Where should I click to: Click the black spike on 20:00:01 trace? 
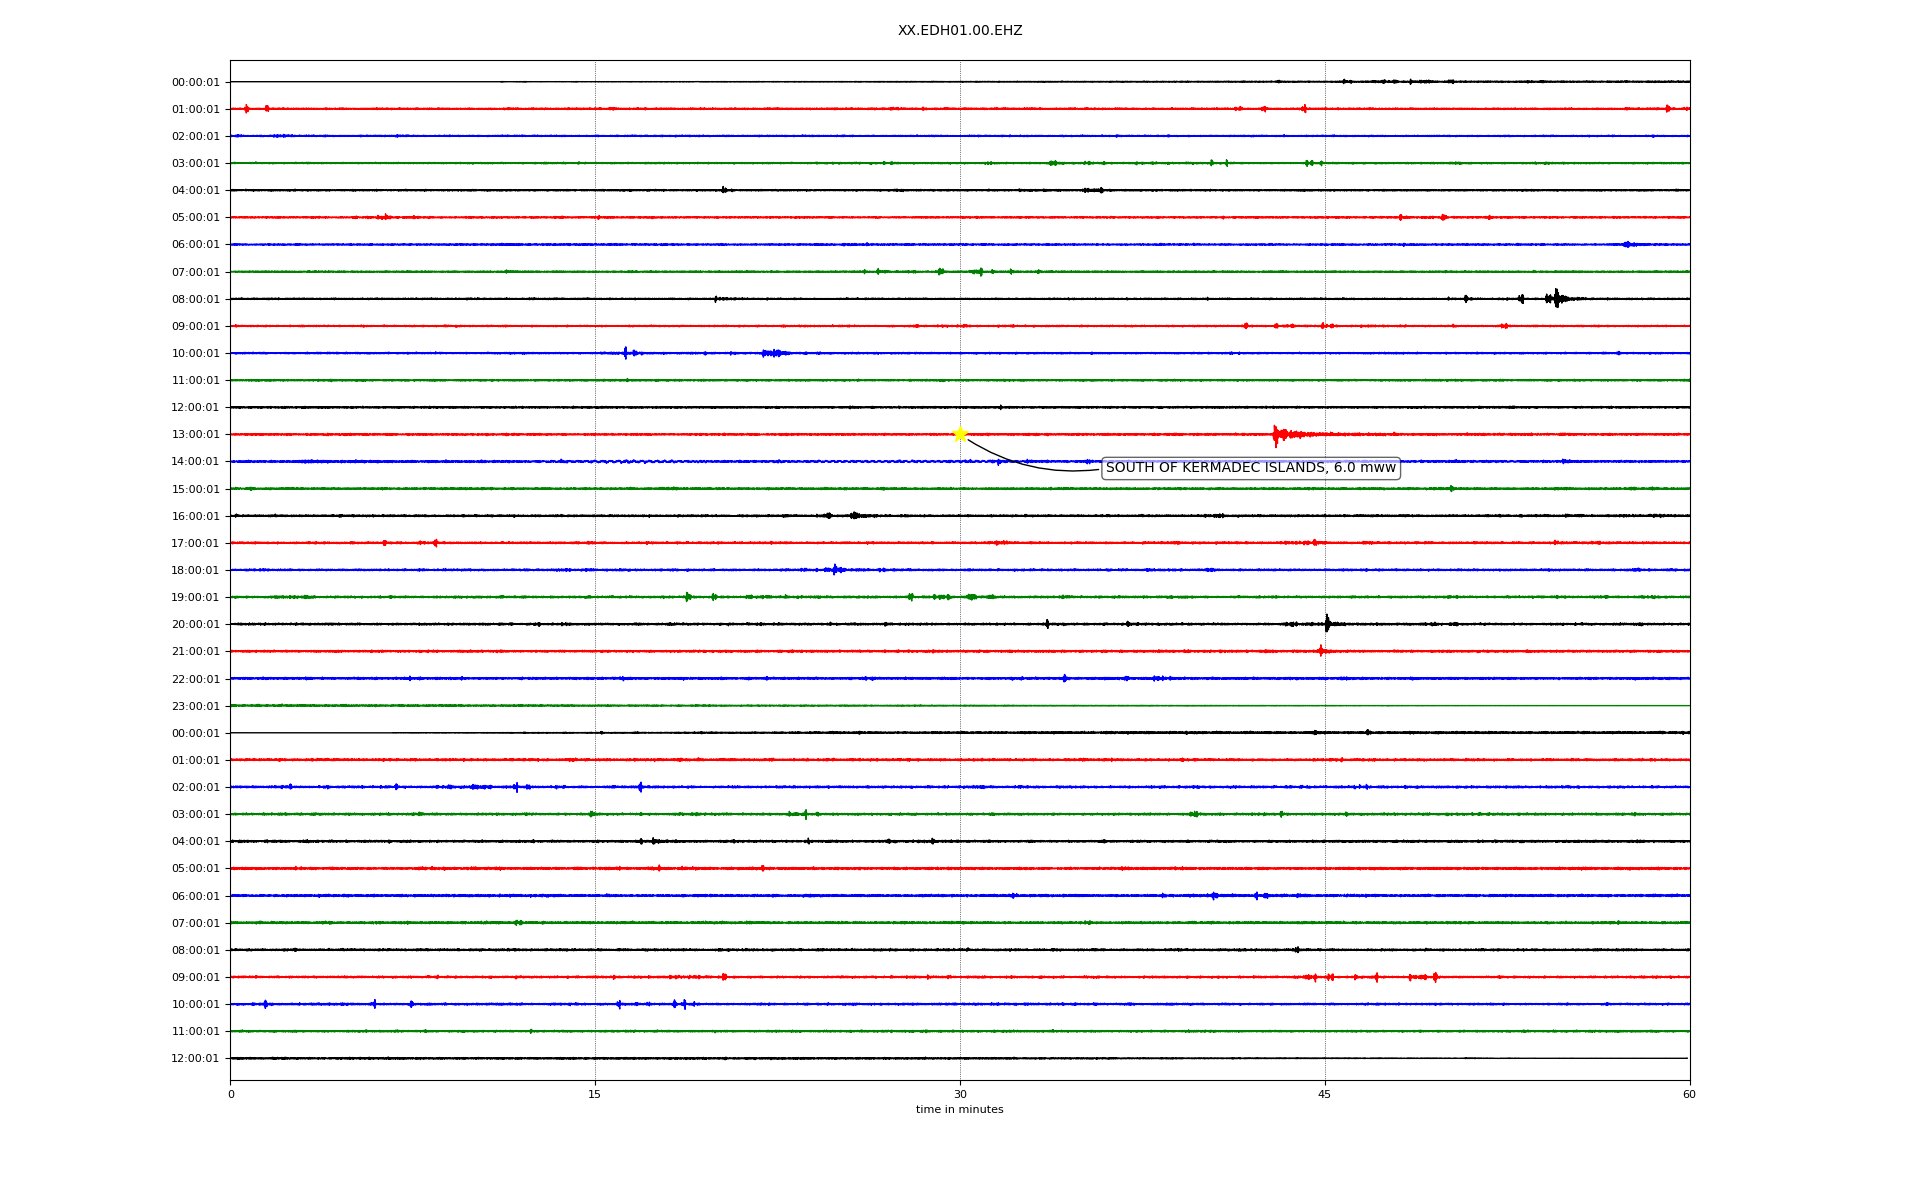pyautogui.click(x=1327, y=624)
